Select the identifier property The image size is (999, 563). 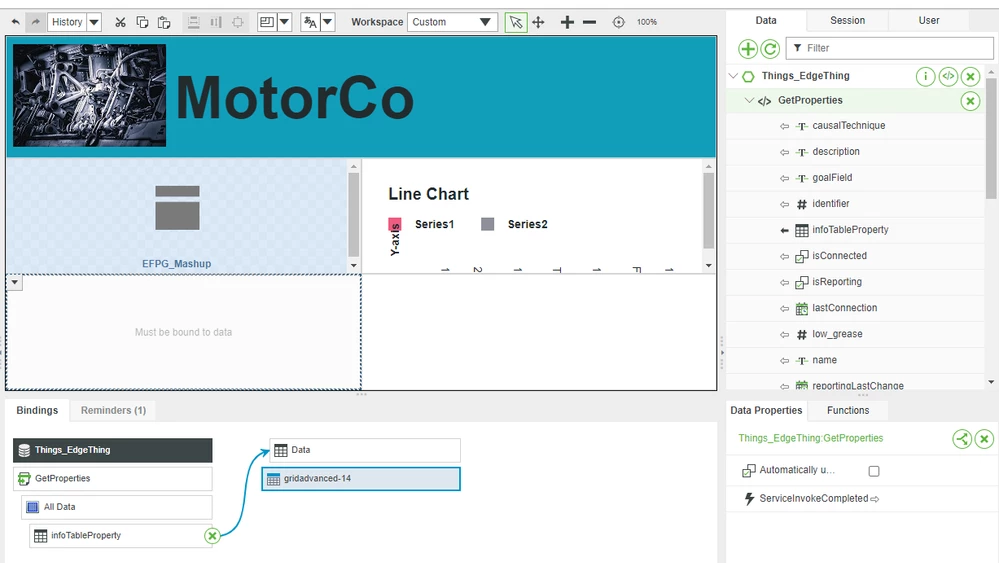coord(830,204)
